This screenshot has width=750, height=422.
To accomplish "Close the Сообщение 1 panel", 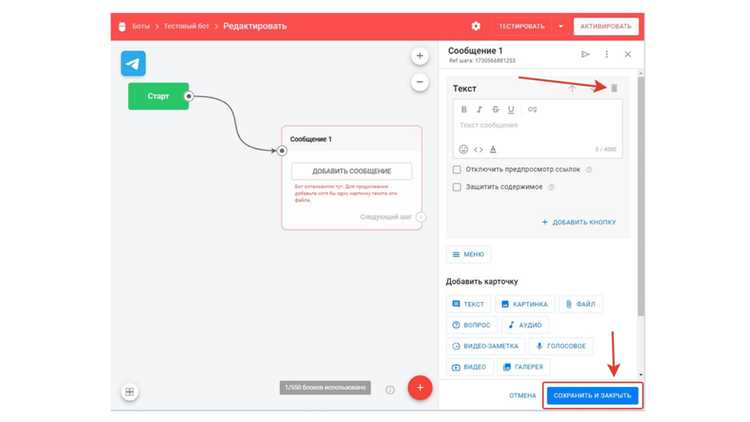I will [628, 55].
